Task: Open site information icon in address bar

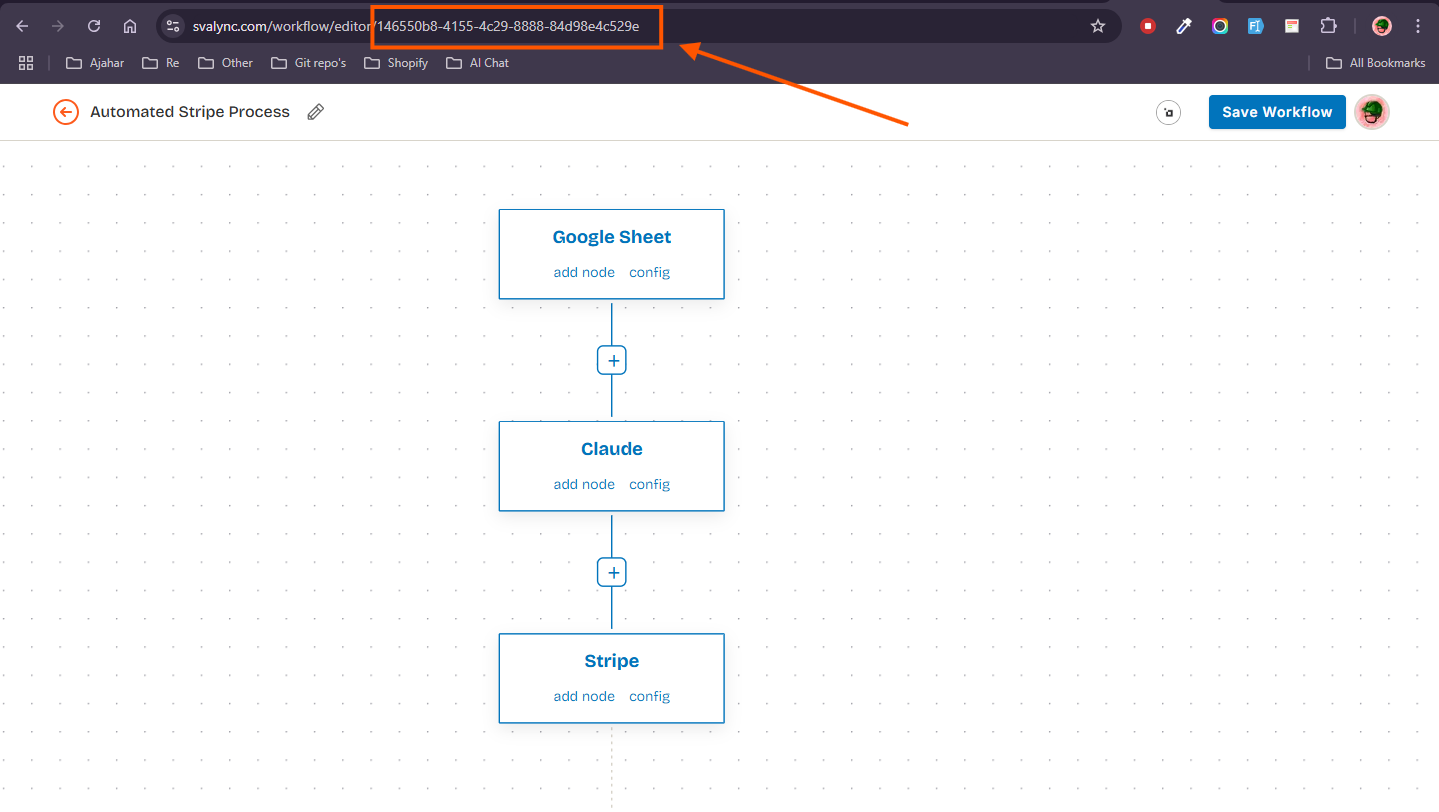Action: point(173,26)
